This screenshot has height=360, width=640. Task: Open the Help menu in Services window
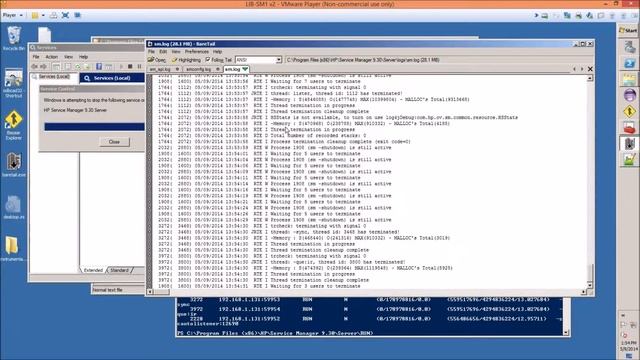[83, 57]
